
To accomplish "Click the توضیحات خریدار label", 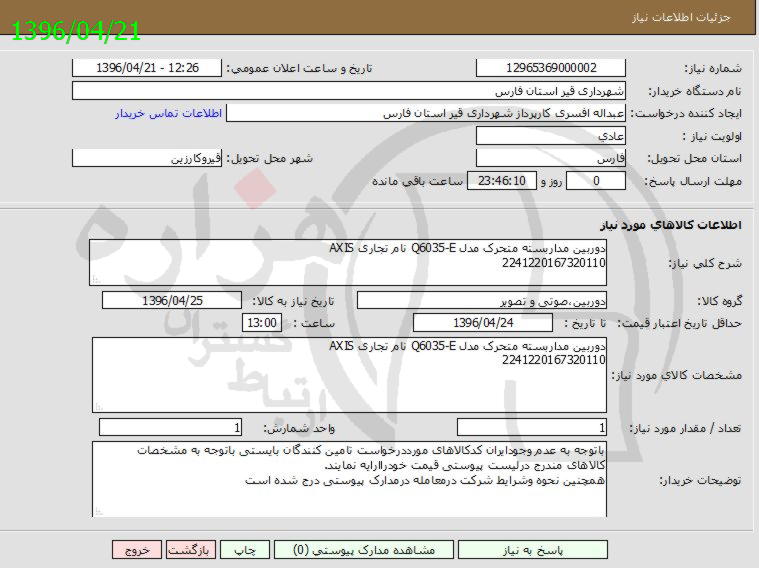I will coord(700,480).
